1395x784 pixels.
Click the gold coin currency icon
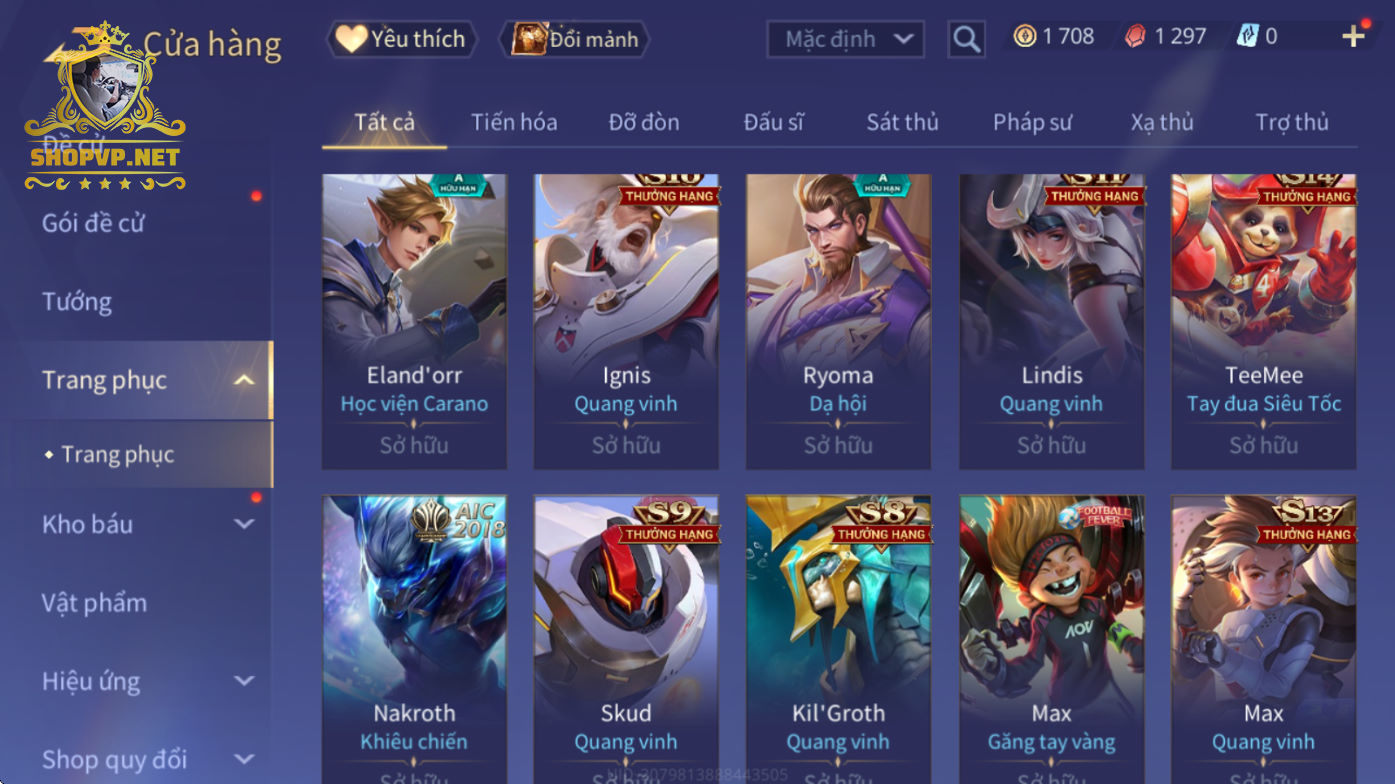click(1025, 37)
